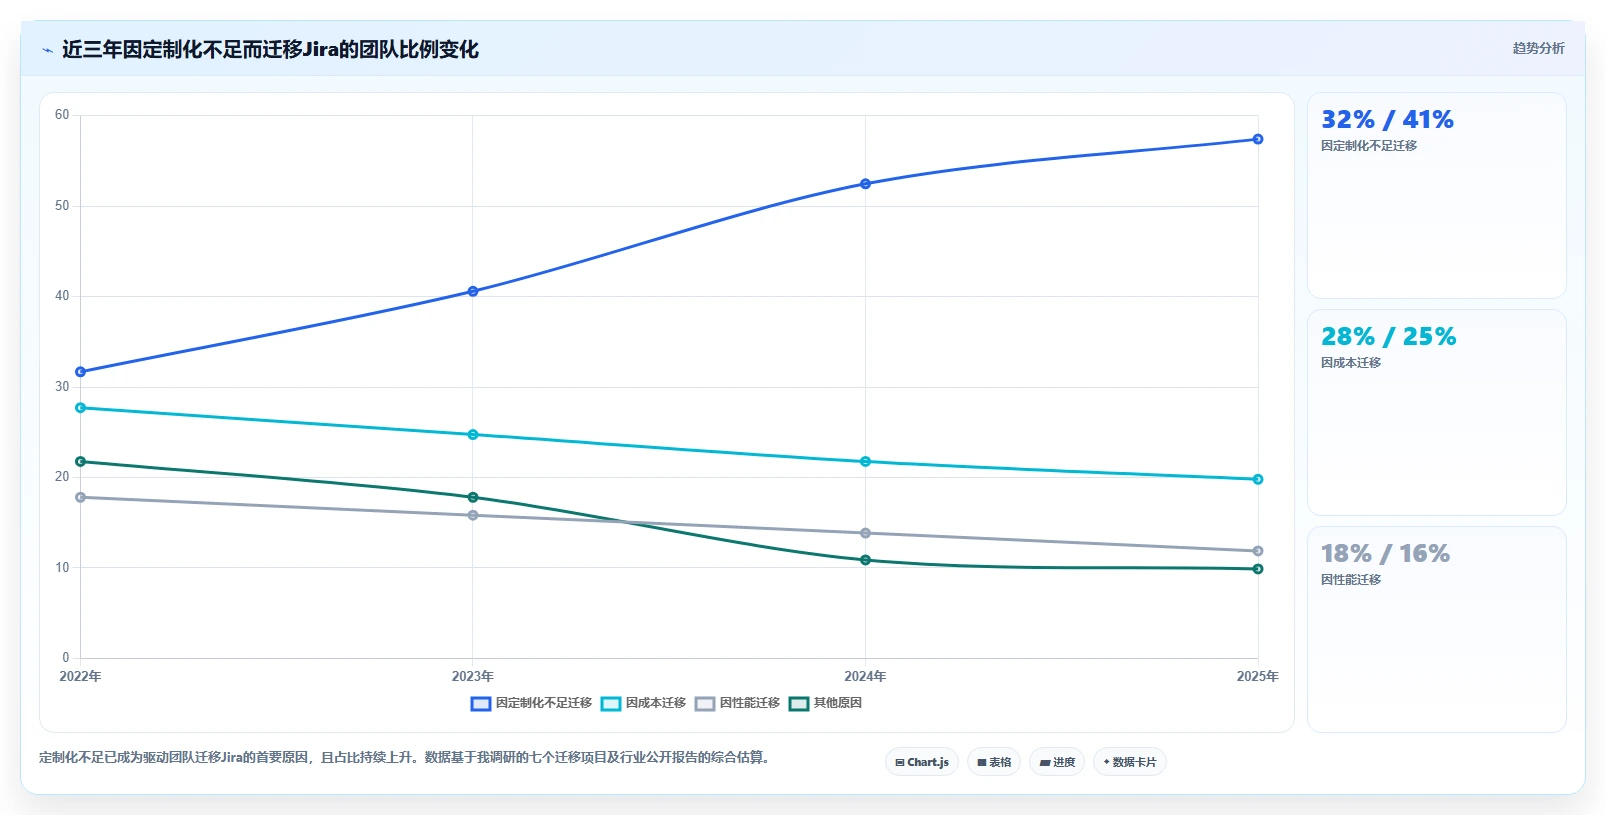The image size is (1606, 815).
Task: Click the 18% / 16% stat value
Action: 1385,554
